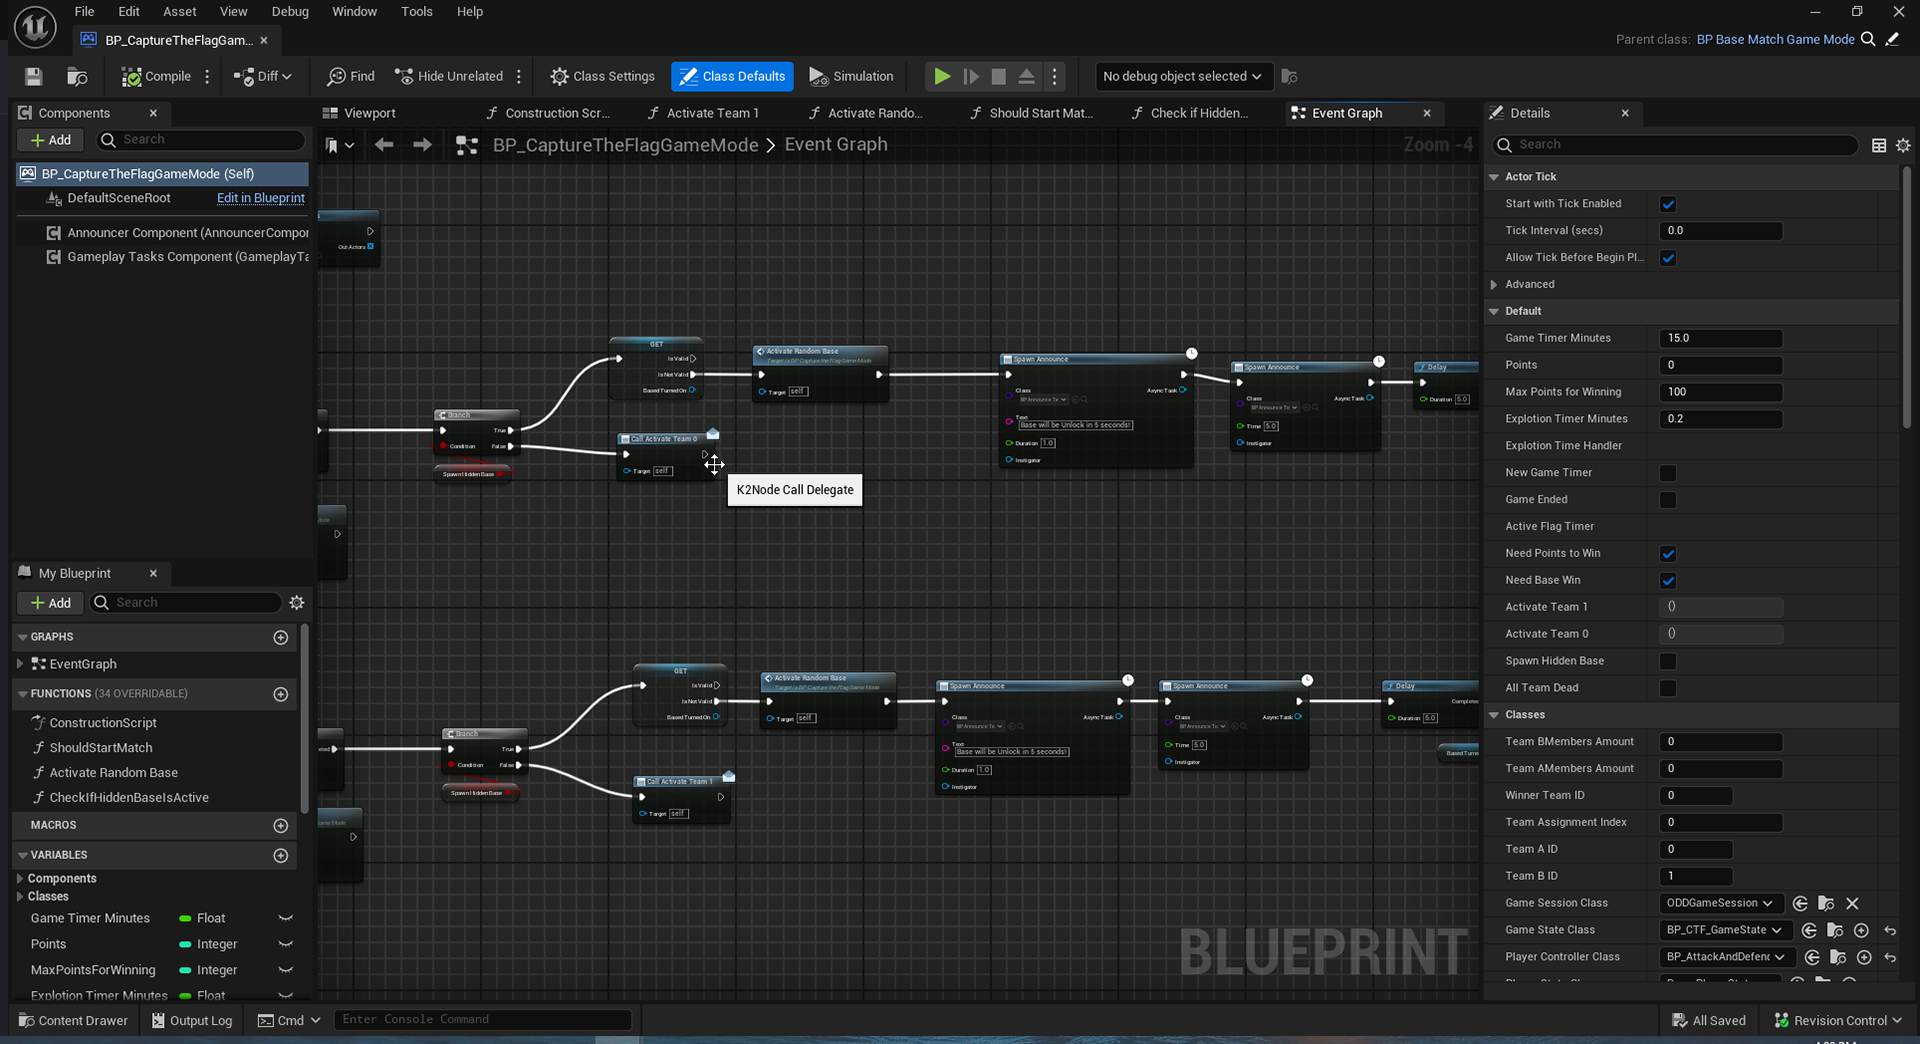Expand the Advanced section in Actor Tick
1920x1044 pixels.
coord(1494,284)
